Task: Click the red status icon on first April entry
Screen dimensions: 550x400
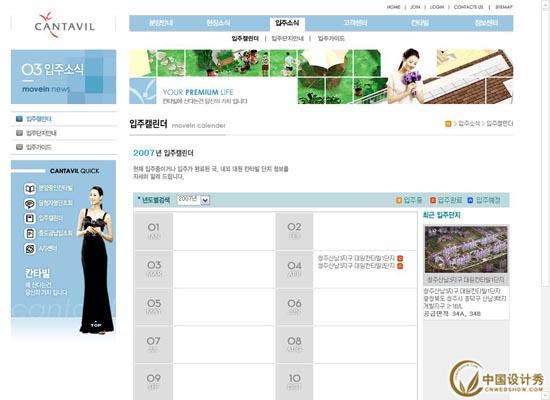Action: (400, 258)
